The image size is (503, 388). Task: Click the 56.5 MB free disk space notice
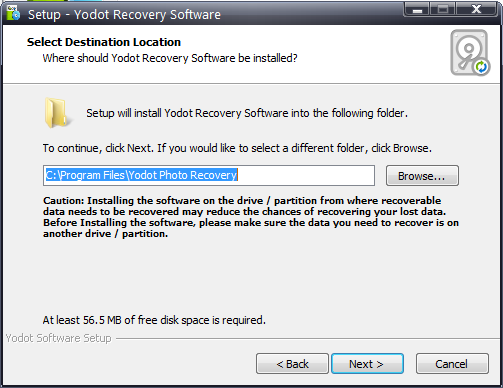click(x=154, y=320)
